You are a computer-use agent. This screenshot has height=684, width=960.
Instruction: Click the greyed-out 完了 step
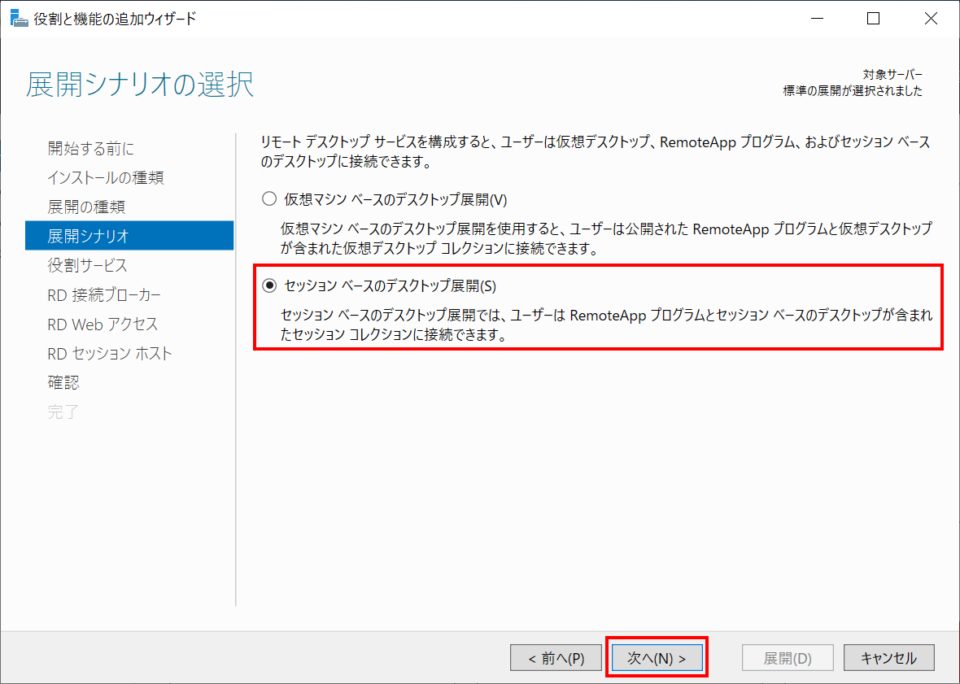point(63,412)
